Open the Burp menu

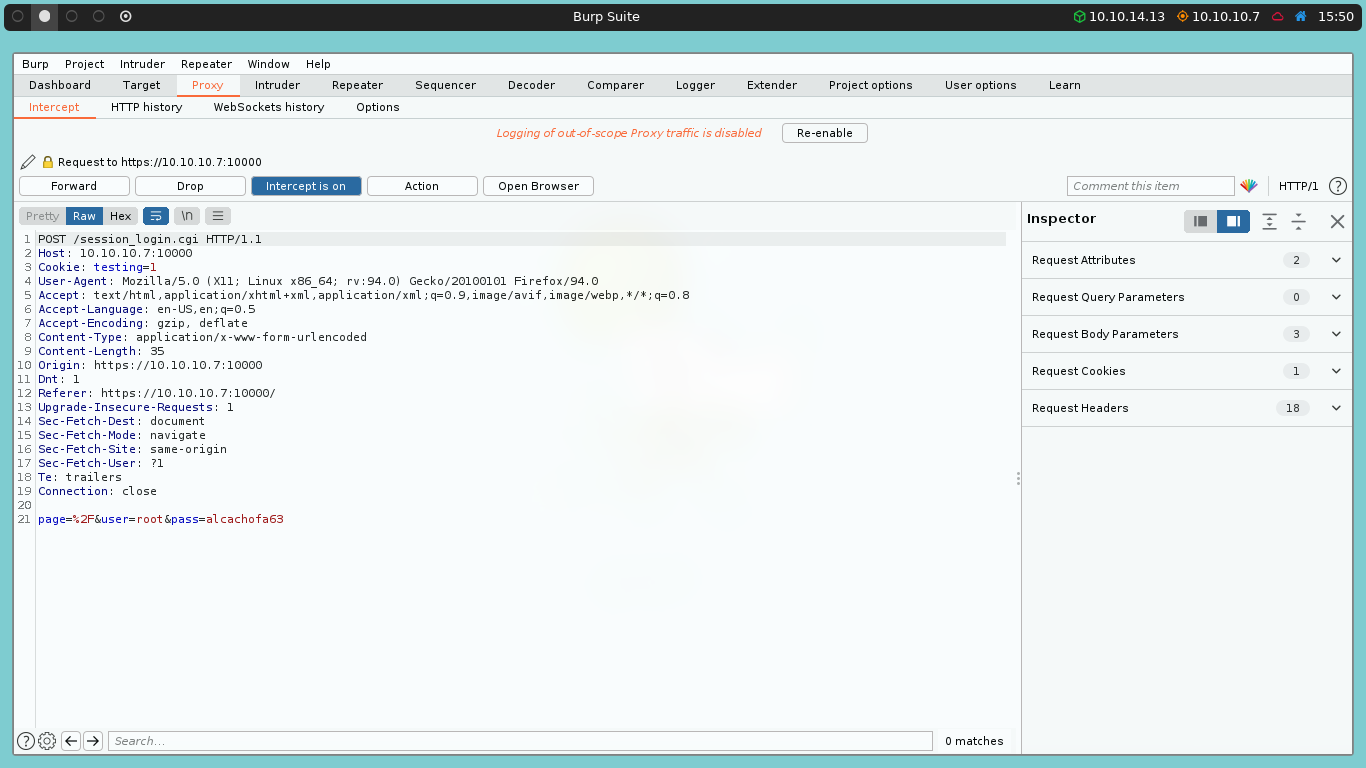point(35,64)
